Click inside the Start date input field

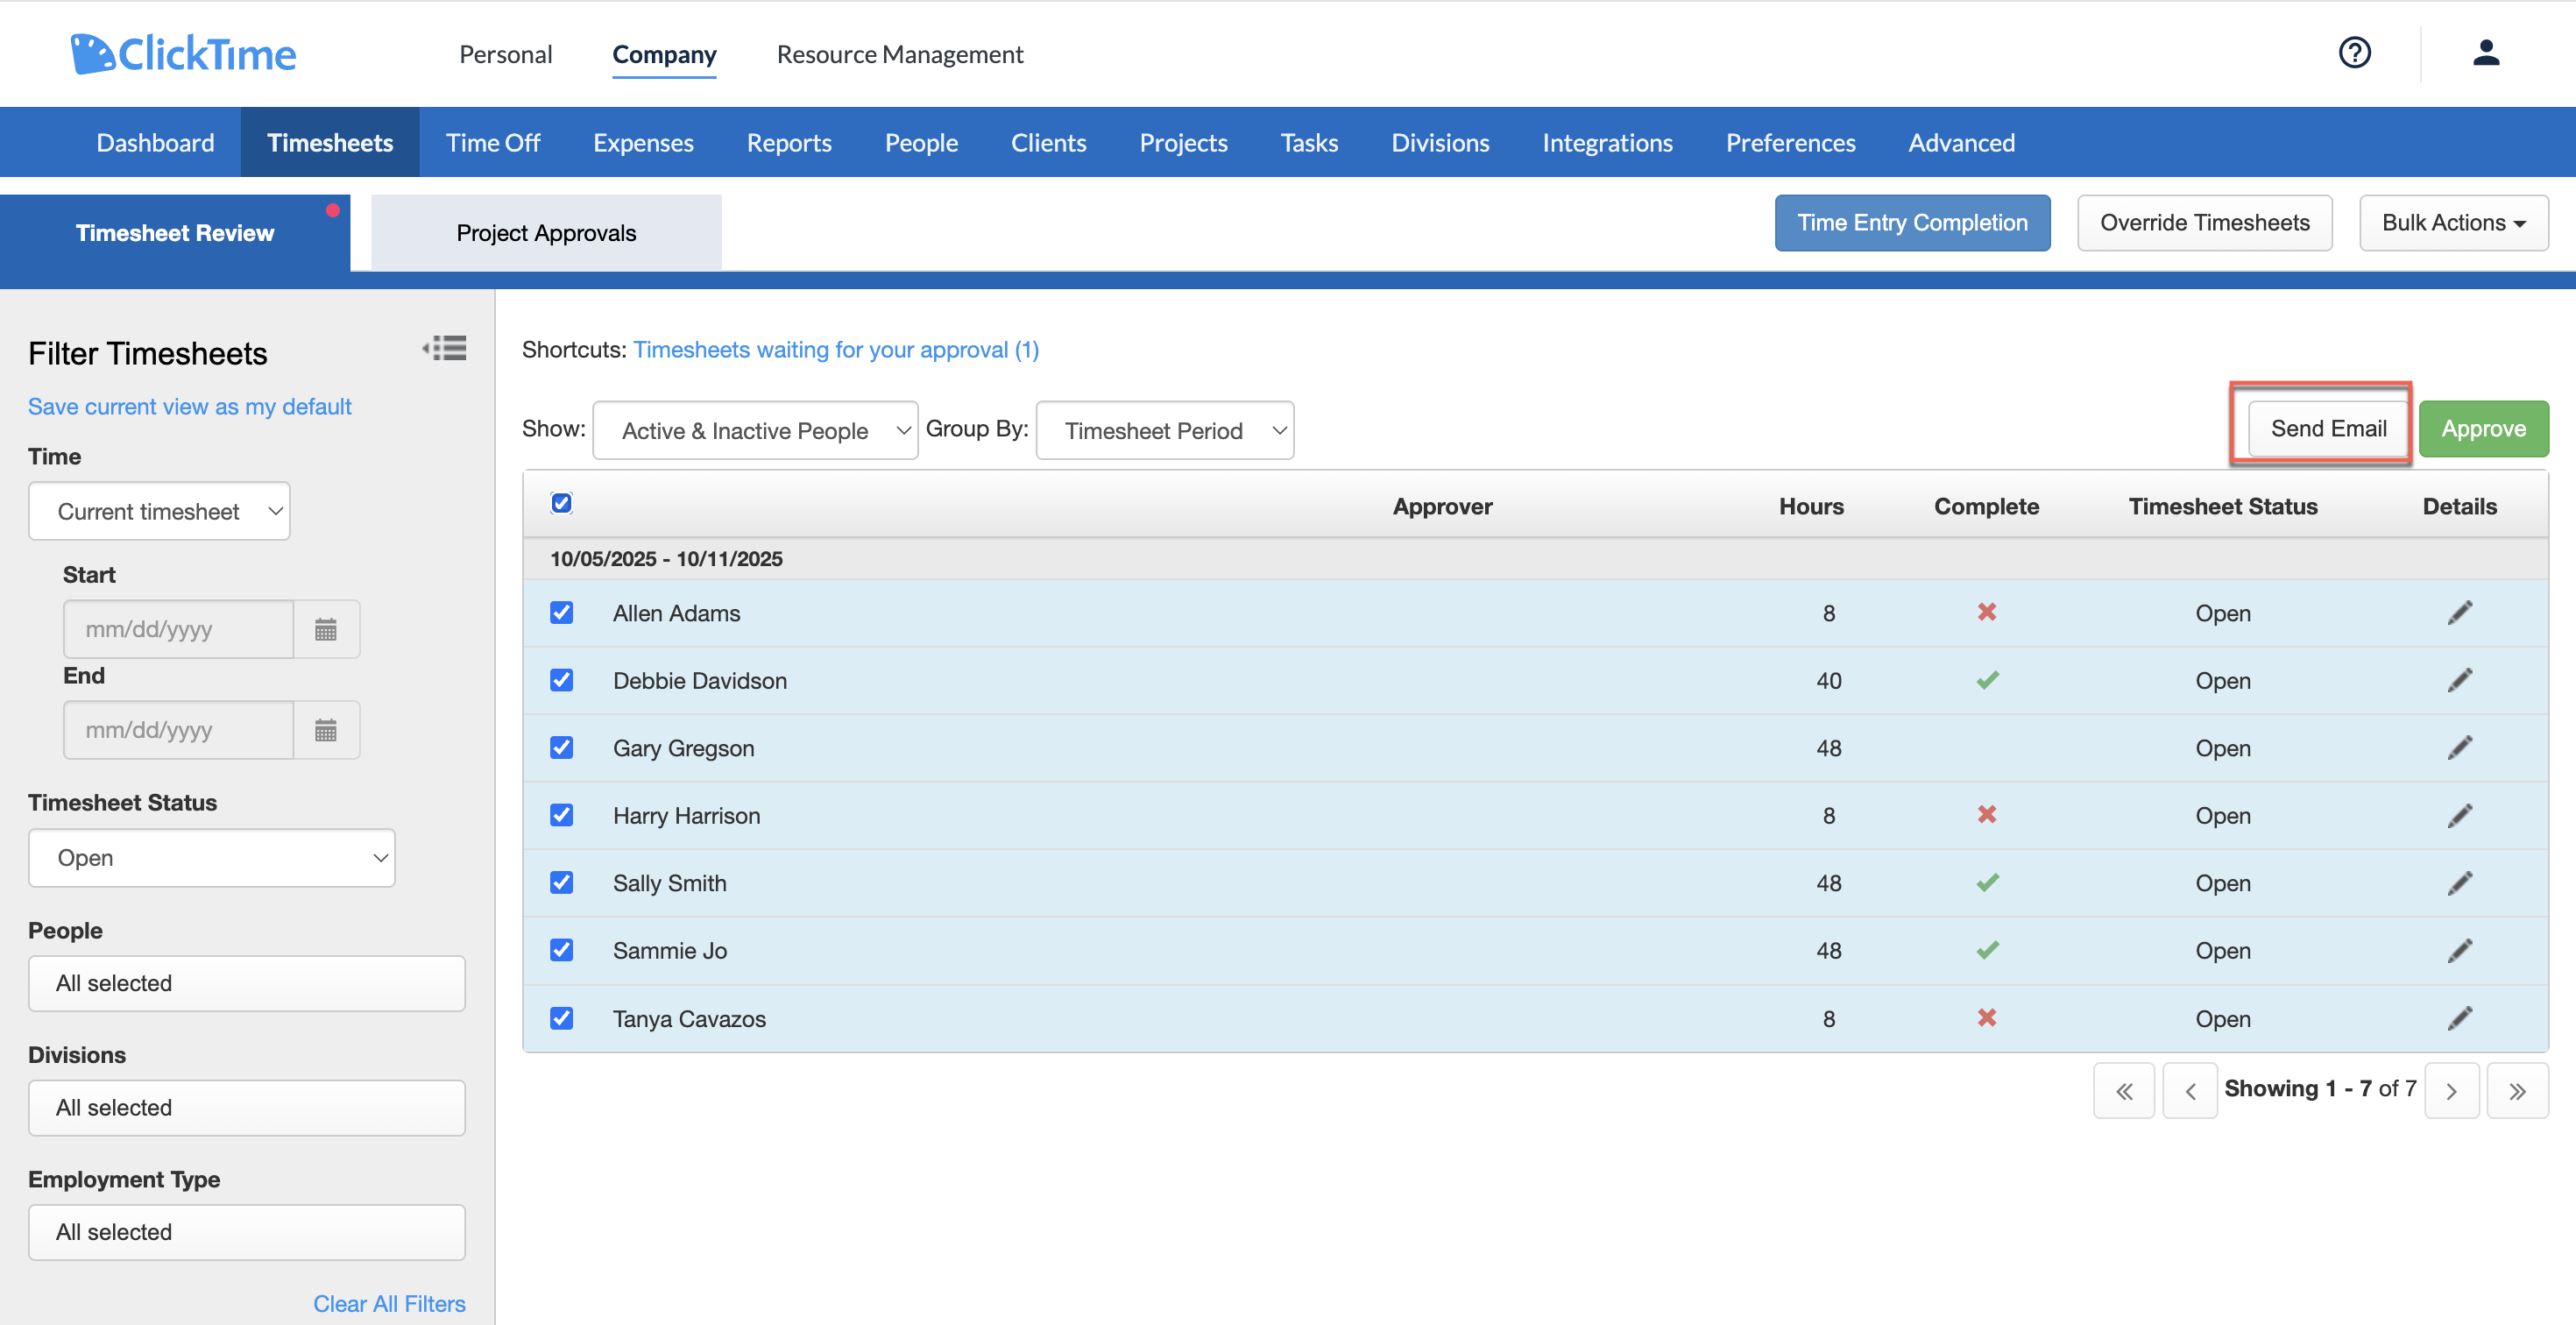(178, 628)
